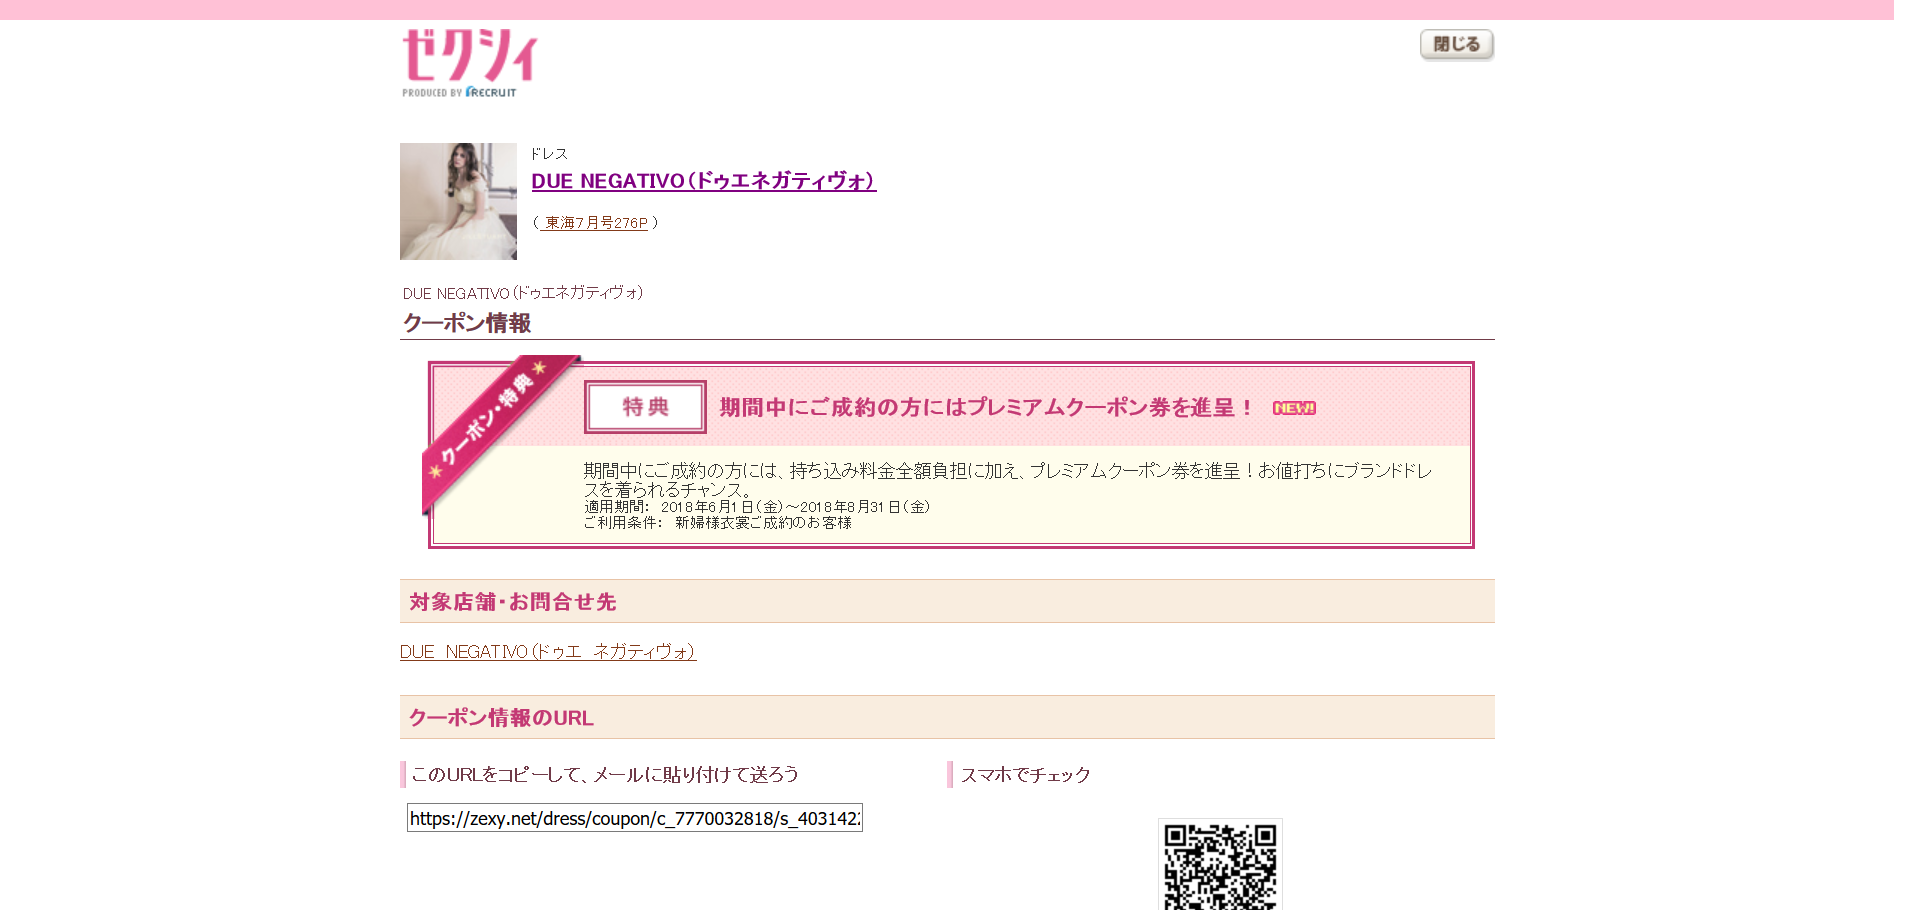Open the dress thumbnail photo
This screenshot has height=910, width=1920.
[458, 201]
